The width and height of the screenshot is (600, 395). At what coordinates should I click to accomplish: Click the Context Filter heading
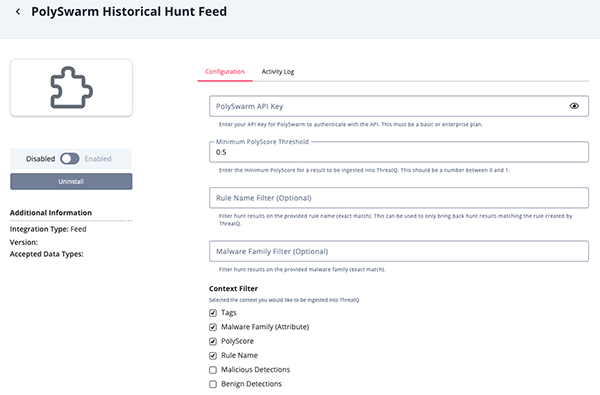(233, 288)
